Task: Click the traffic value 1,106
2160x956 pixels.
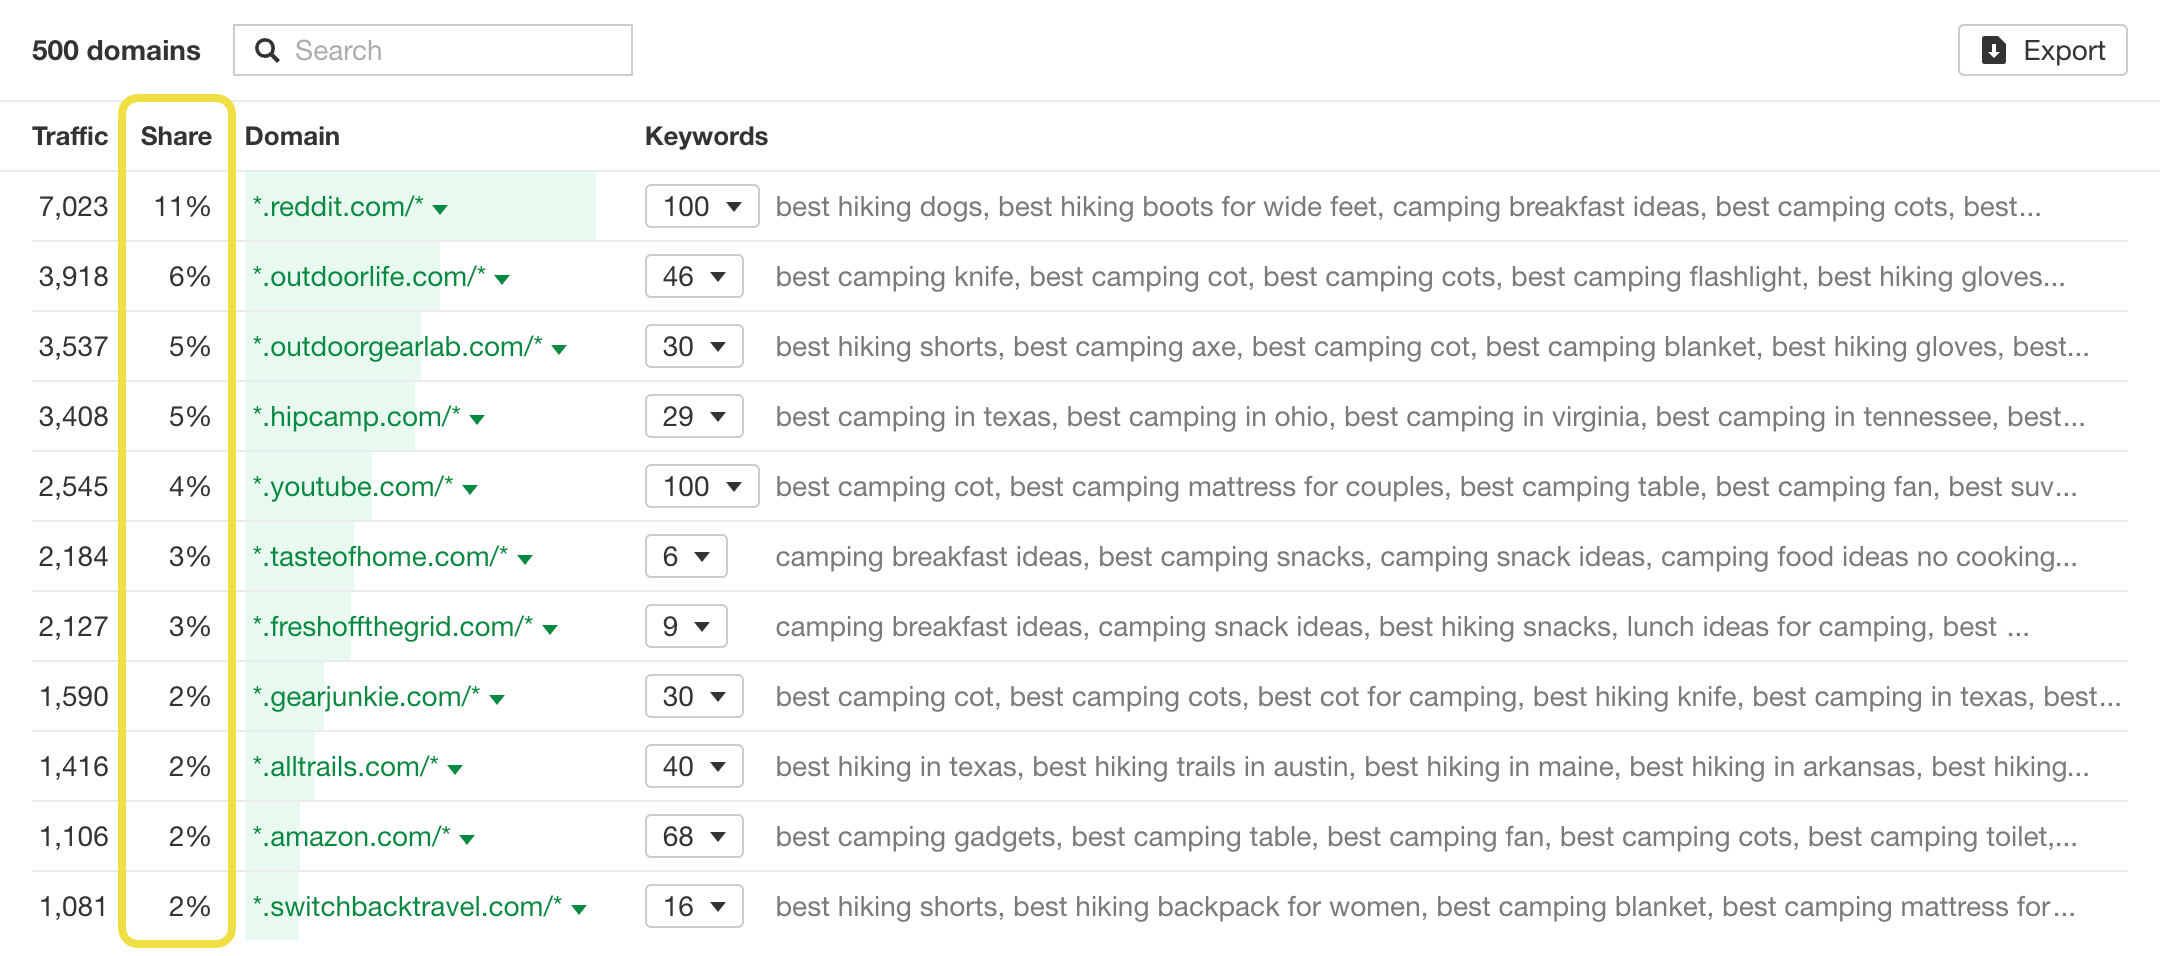Action: pyautogui.click(x=73, y=836)
